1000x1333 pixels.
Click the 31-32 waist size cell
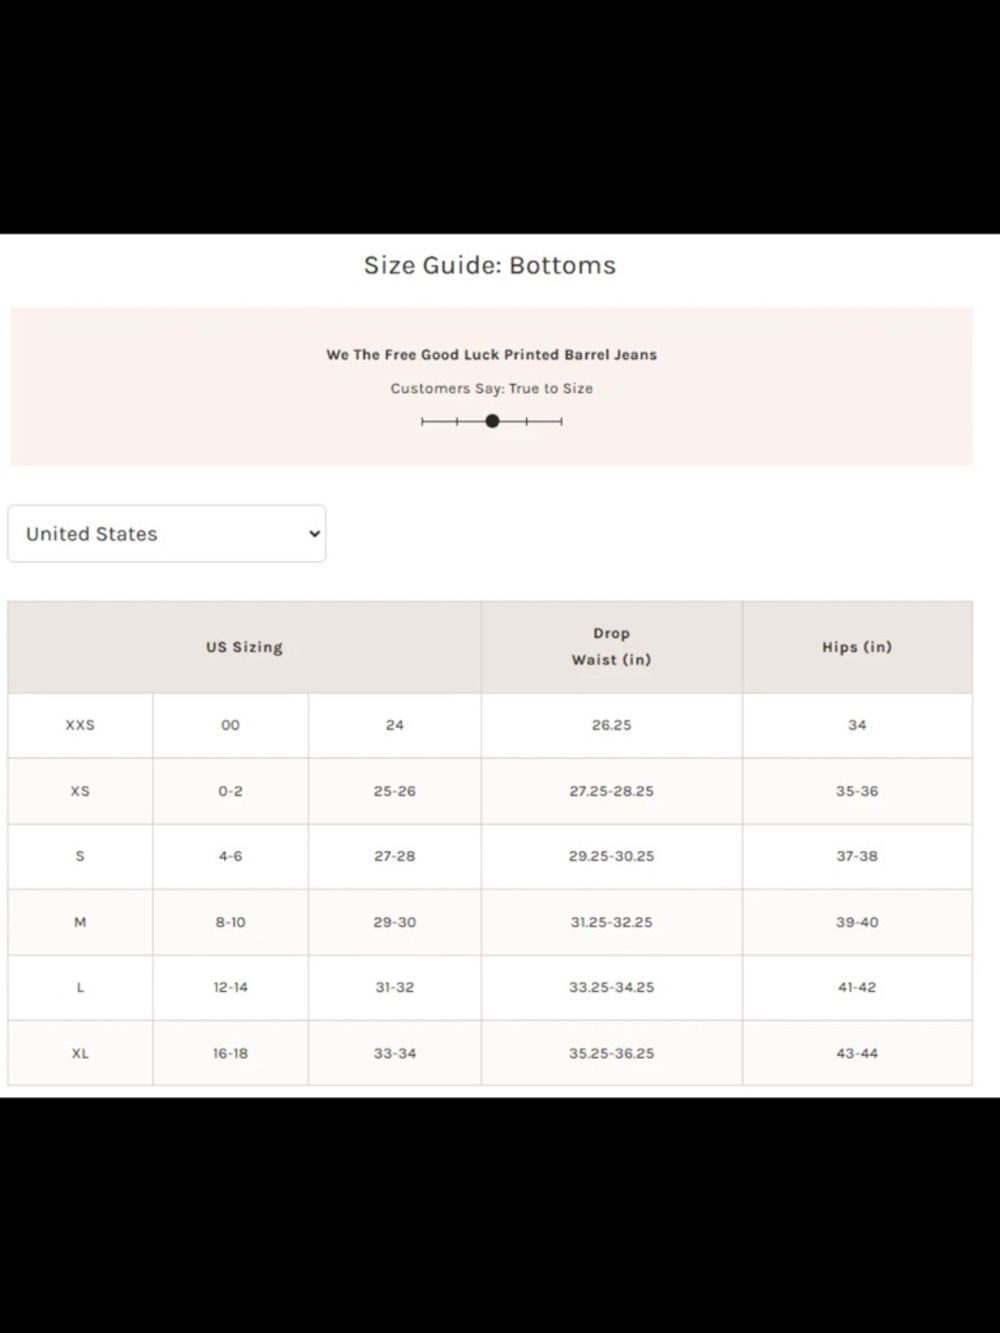(x=395, y=987)
